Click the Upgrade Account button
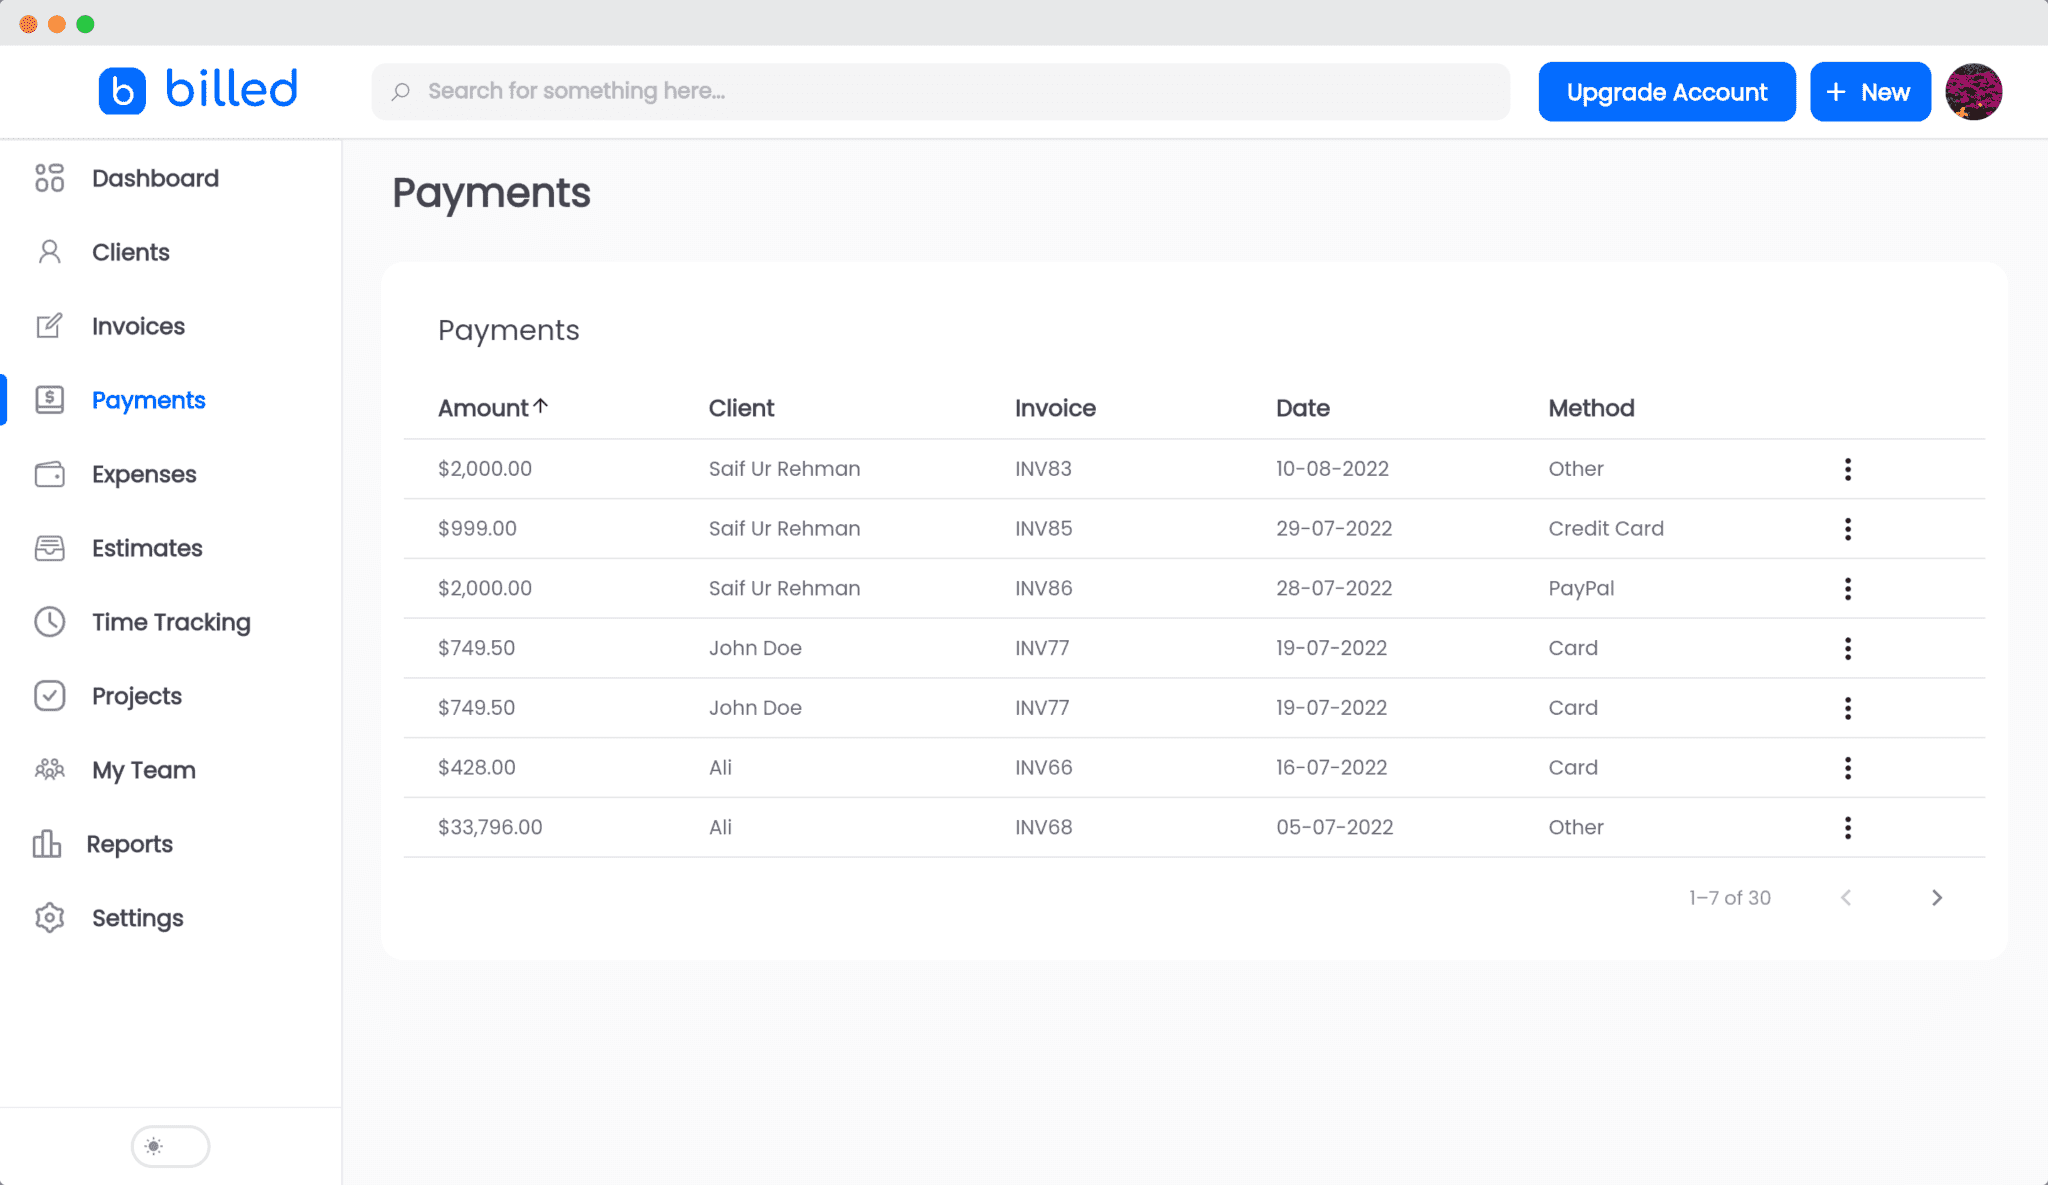 1666,91
